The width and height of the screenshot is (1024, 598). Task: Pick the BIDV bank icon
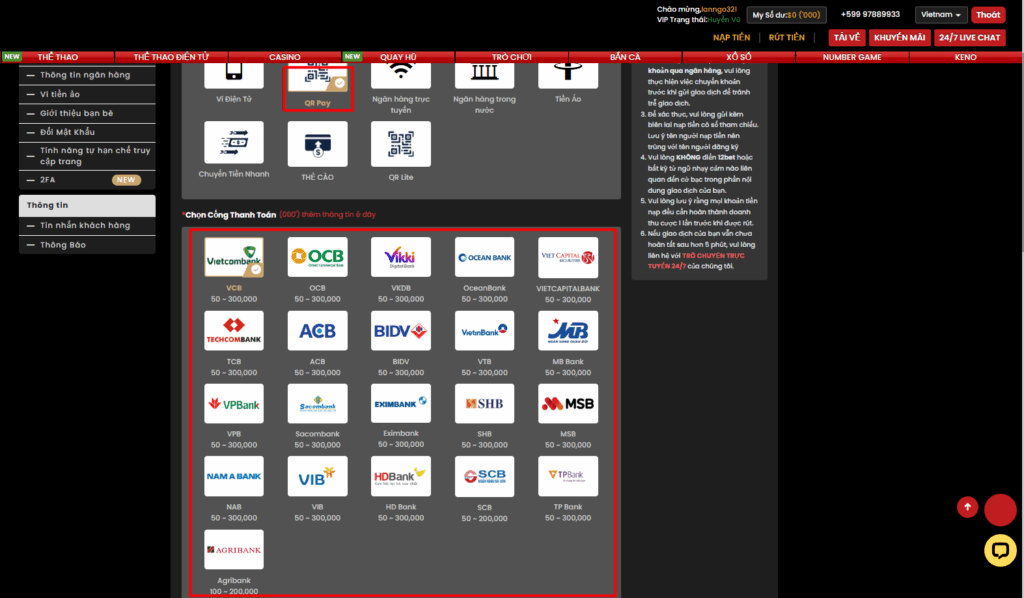click(401, 331)
